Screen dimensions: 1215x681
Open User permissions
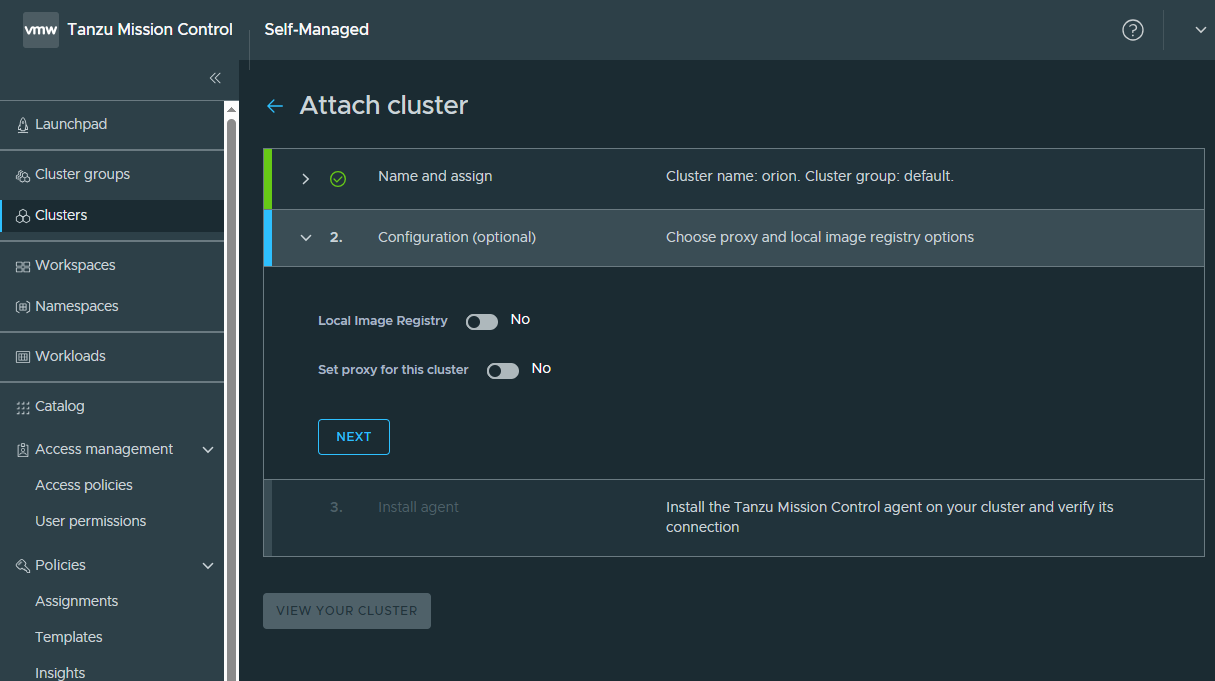point(91,521)
